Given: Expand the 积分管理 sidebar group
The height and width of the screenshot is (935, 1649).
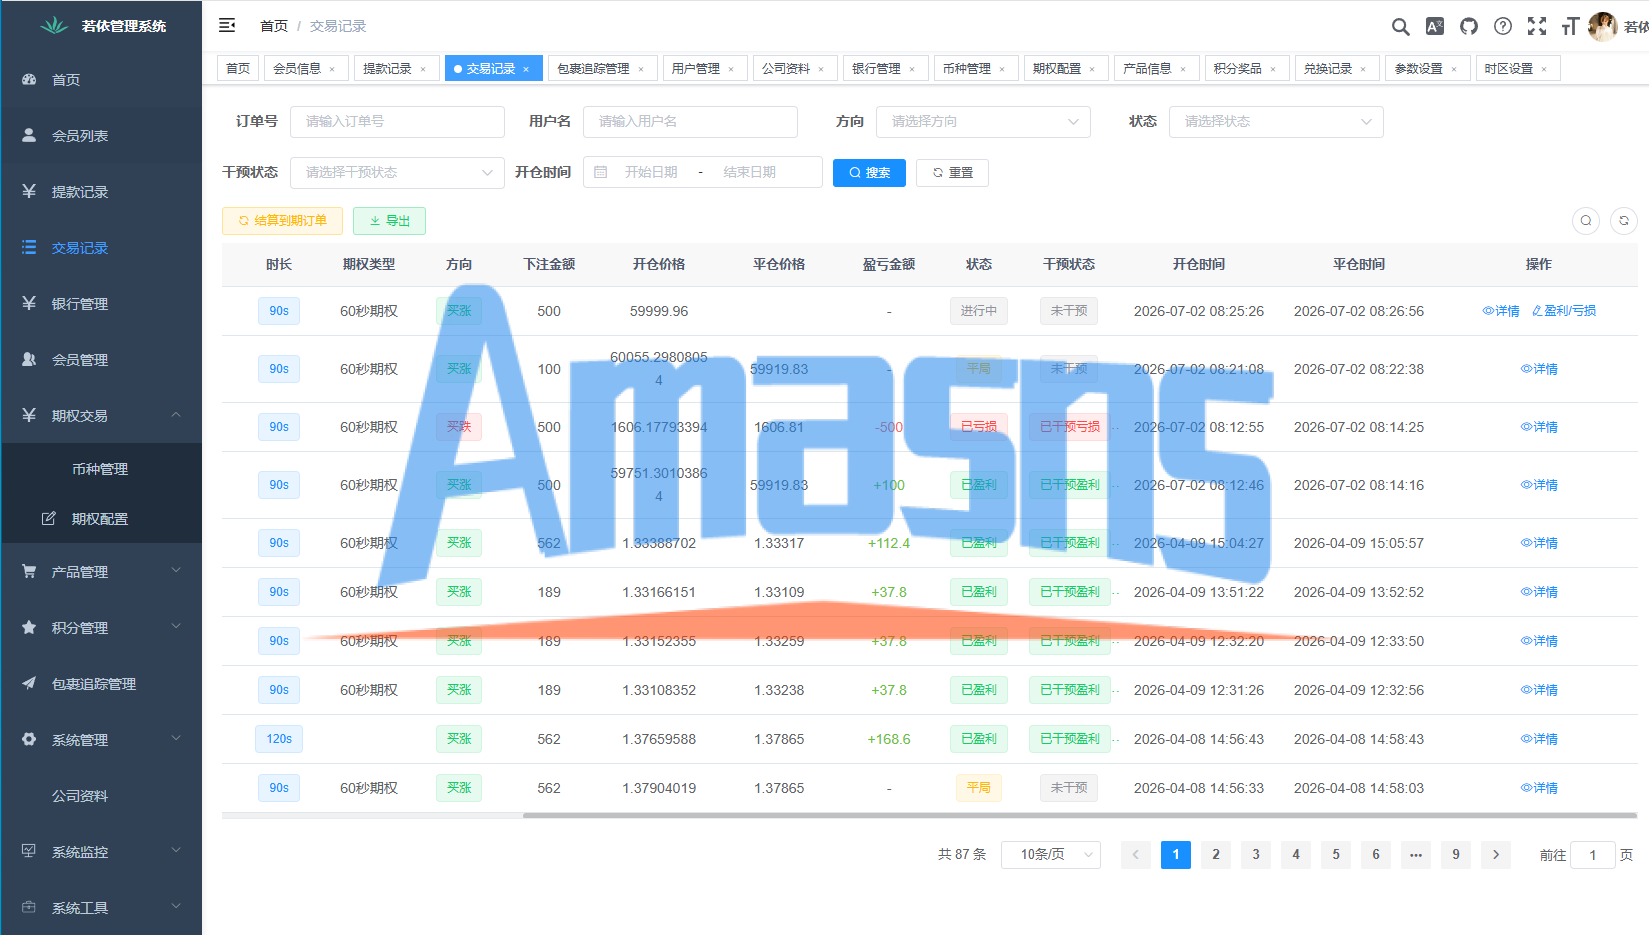Looking at the screenshot, I should (x=101, y=628).
